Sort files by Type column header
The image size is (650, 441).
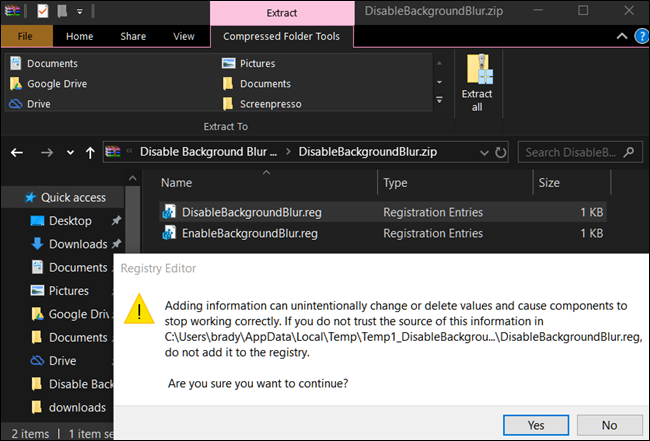pyautogui.click(x=396, y=183)
